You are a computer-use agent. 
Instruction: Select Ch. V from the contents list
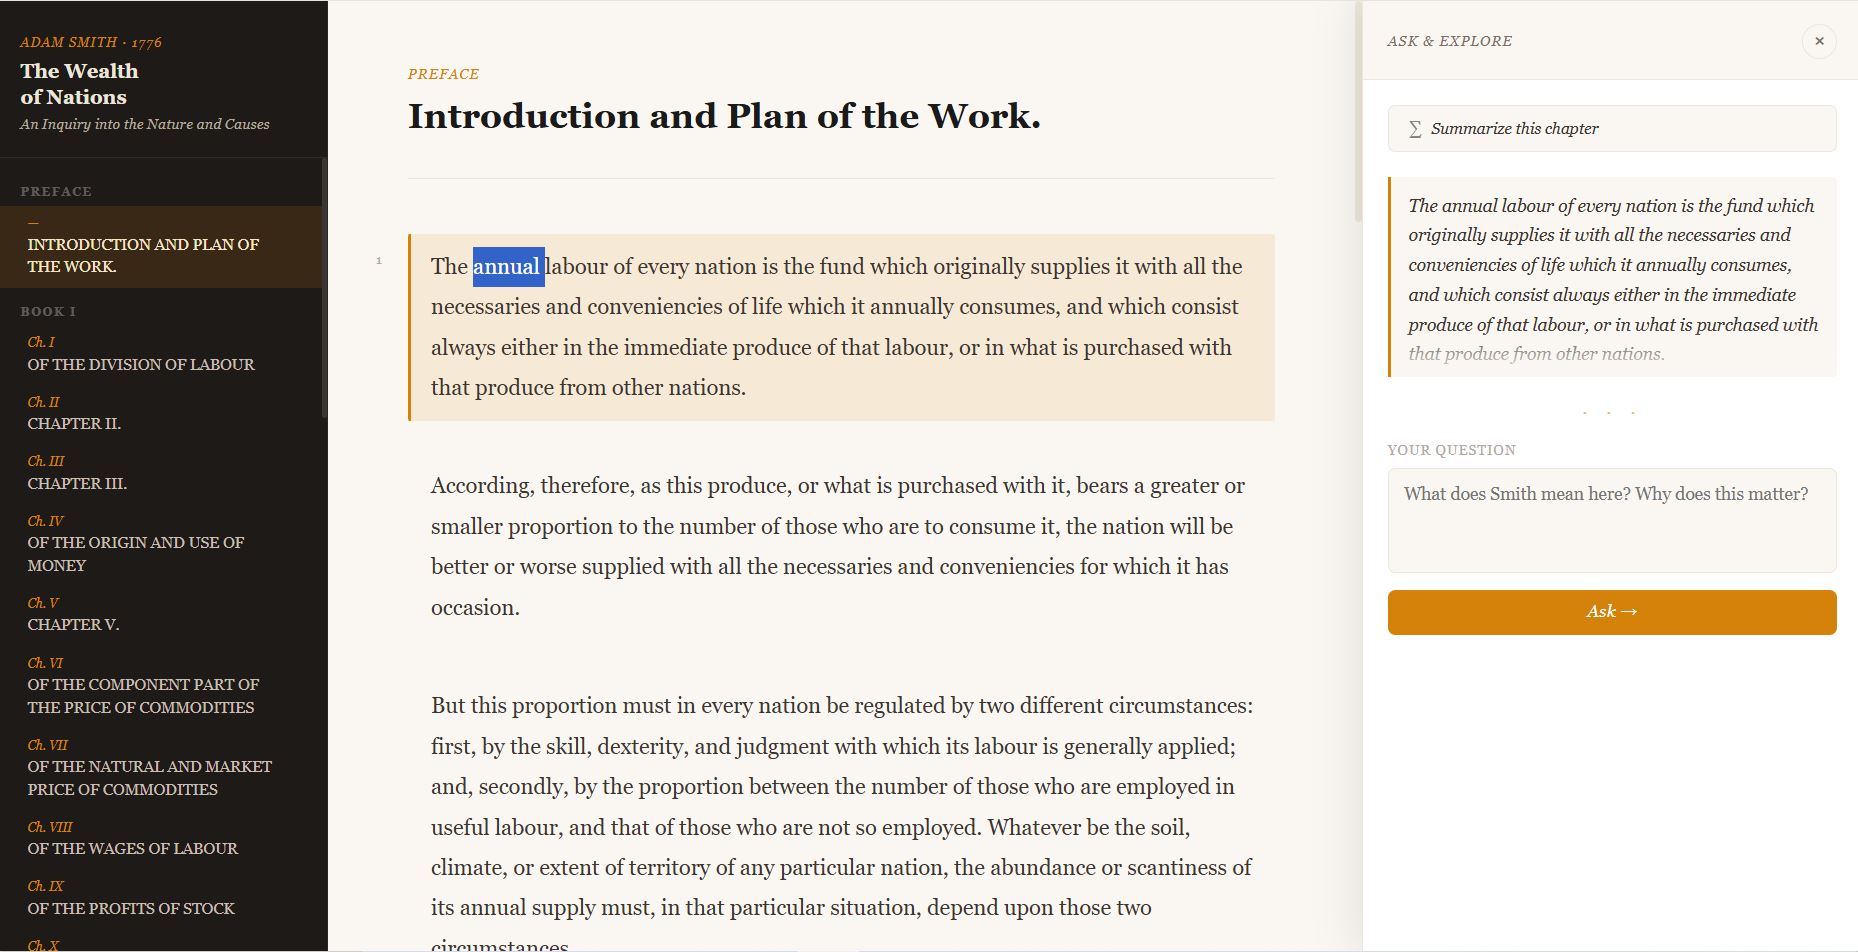pos(73,615)
